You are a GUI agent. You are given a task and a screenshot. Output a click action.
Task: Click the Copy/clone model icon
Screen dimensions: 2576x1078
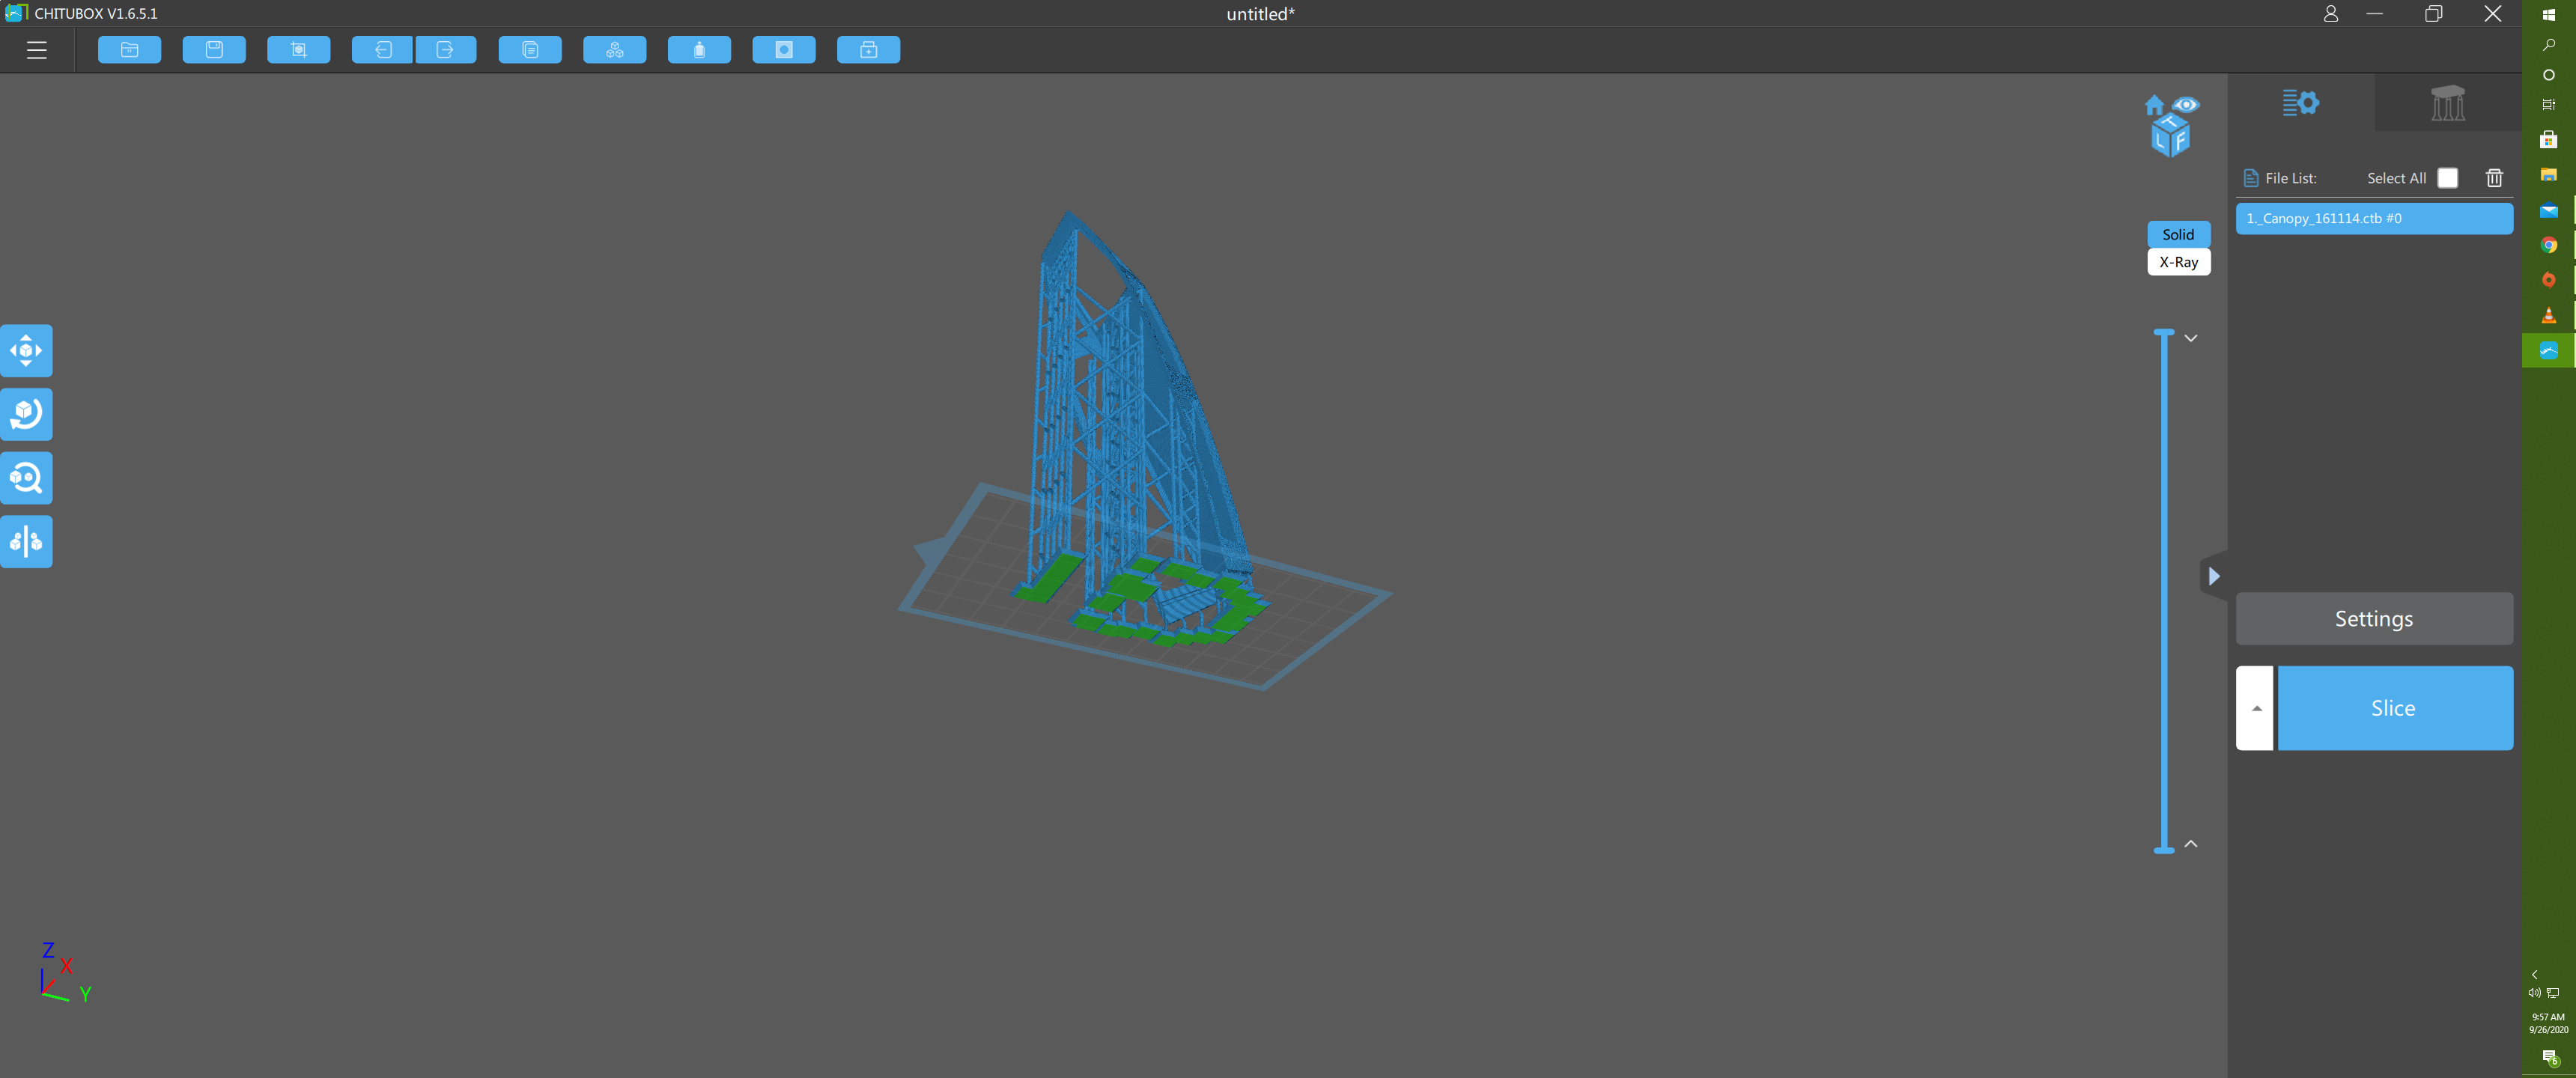[530, 50]
